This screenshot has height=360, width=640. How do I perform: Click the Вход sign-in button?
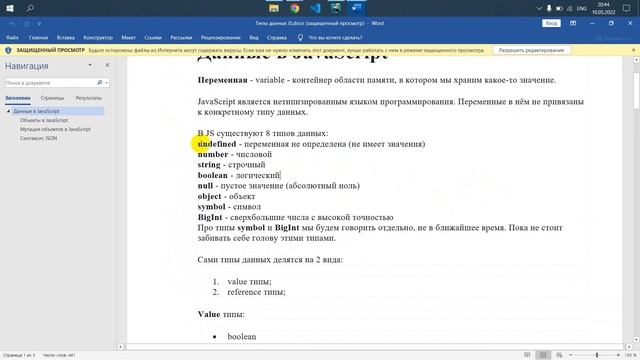point(551,23)
